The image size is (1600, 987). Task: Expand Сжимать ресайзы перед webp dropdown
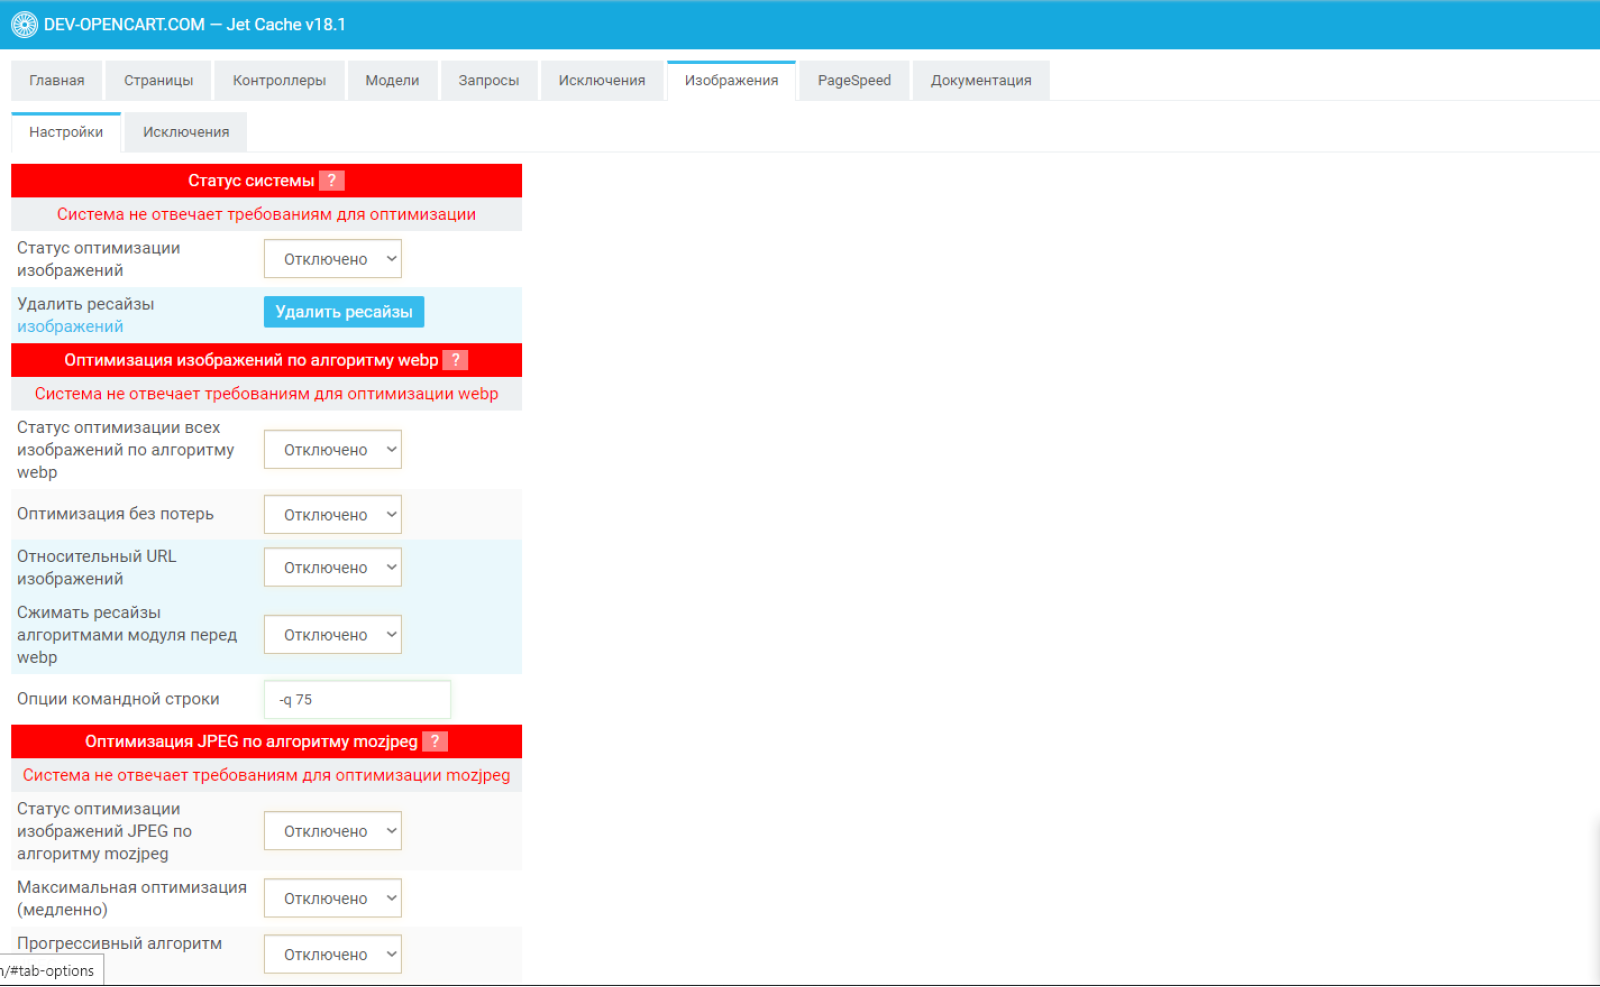point(333,635)
